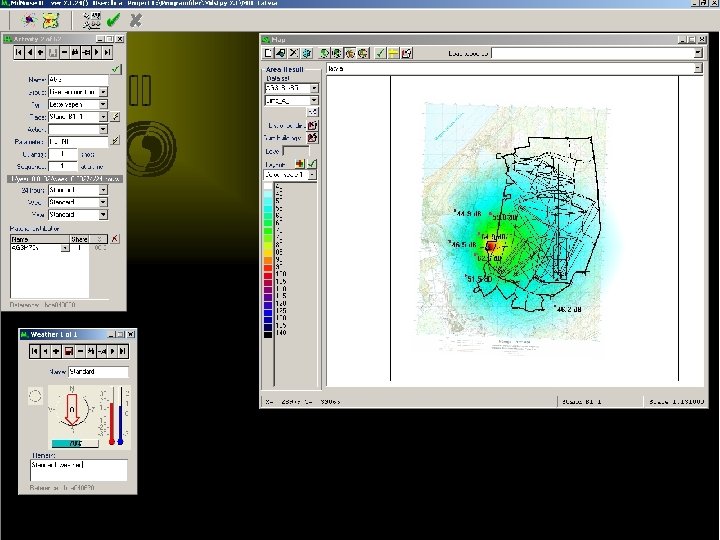The image size is (720, 540).
Task: Click the save icon in Weather window
Action: [x=68, y=351]
